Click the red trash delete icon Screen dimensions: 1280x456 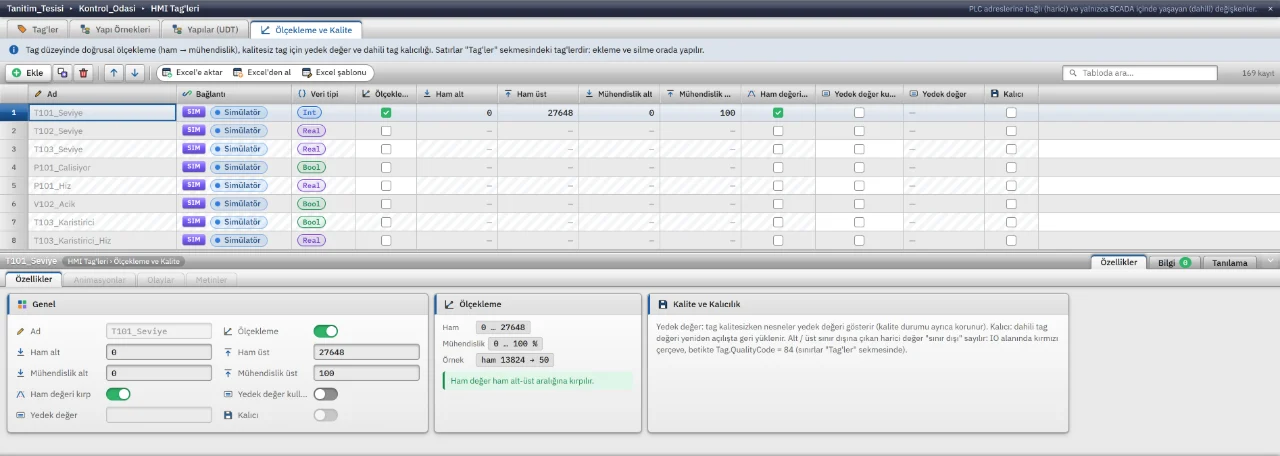(x=84, y=73)
